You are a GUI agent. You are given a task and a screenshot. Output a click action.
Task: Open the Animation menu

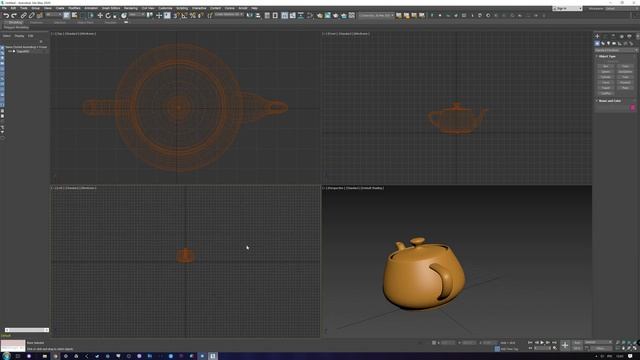(91, 8)
